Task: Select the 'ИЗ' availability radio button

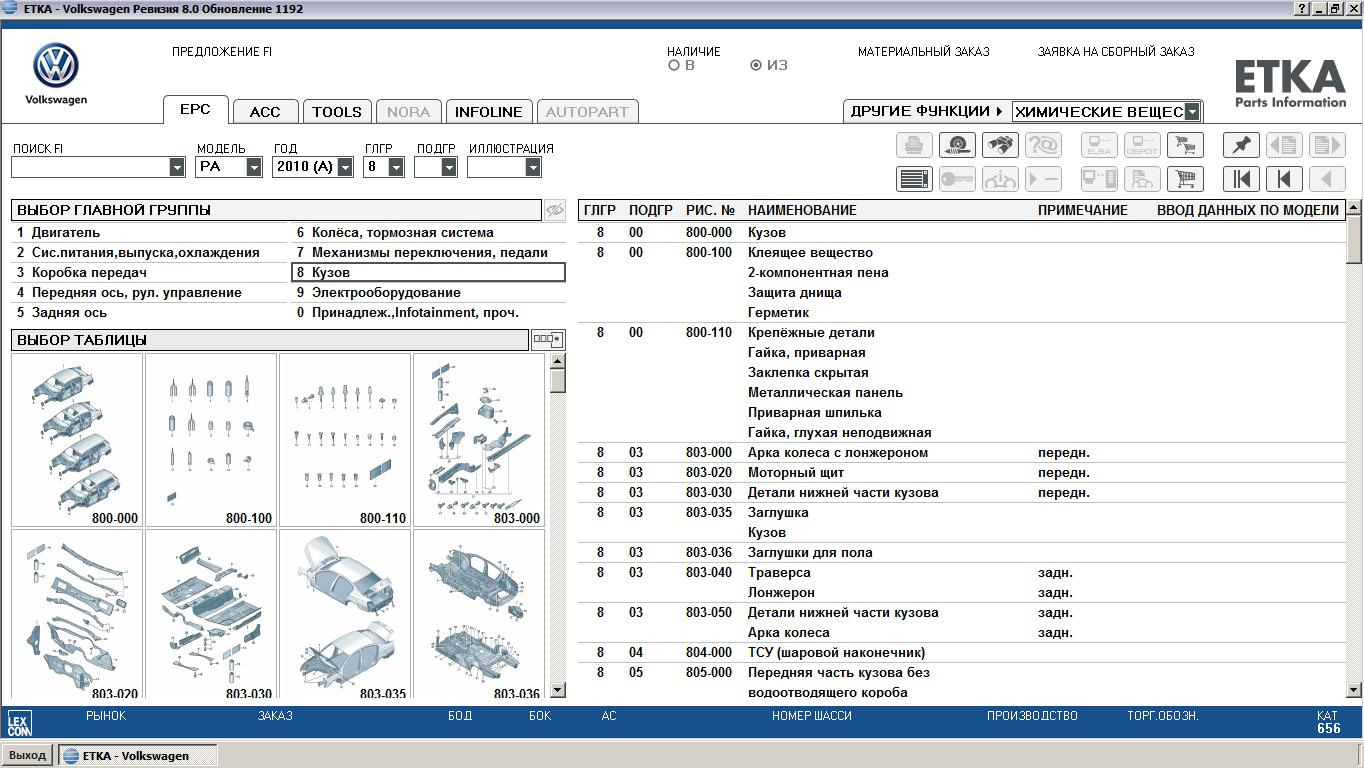Action: (756, 66)
